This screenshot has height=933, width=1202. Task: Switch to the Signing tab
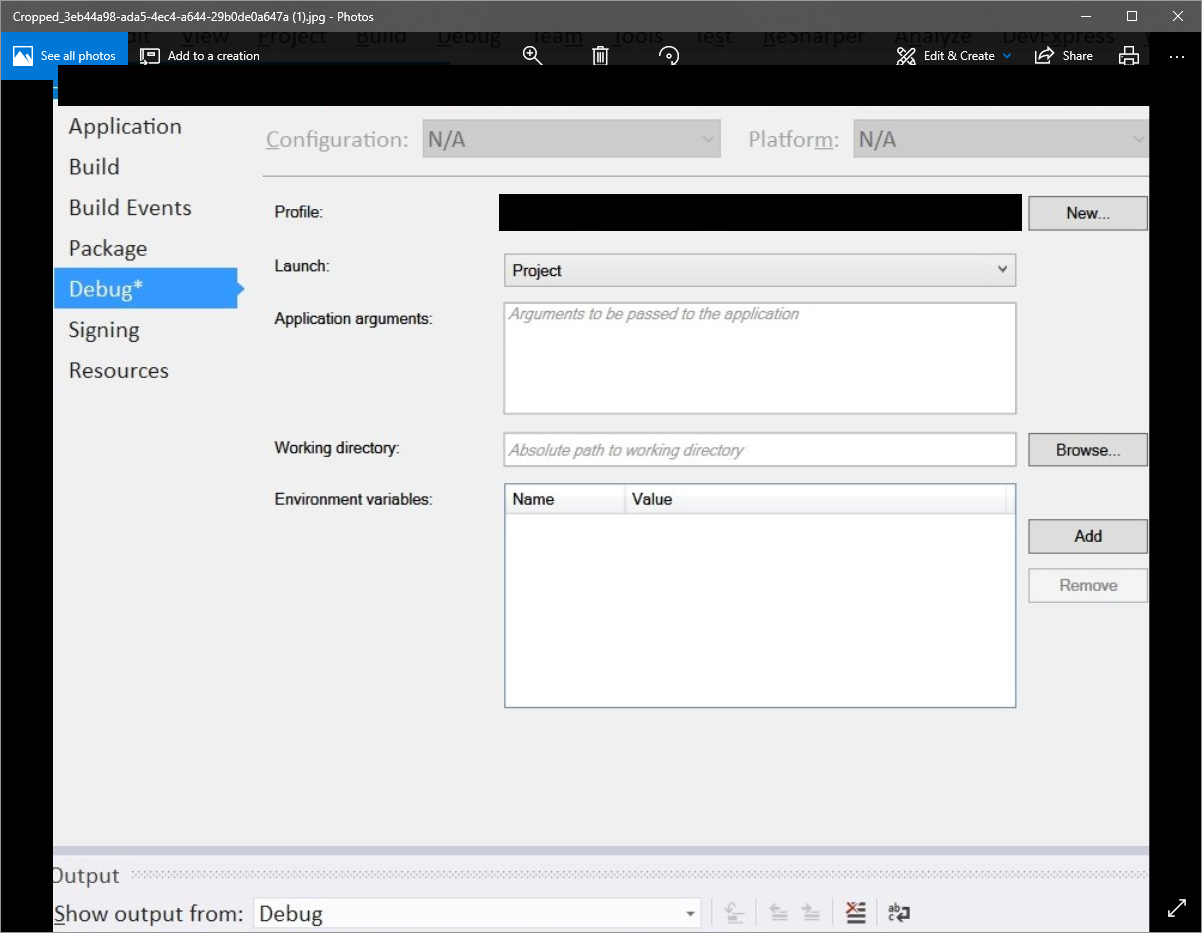pyautogui.click(x=104, y=329)
